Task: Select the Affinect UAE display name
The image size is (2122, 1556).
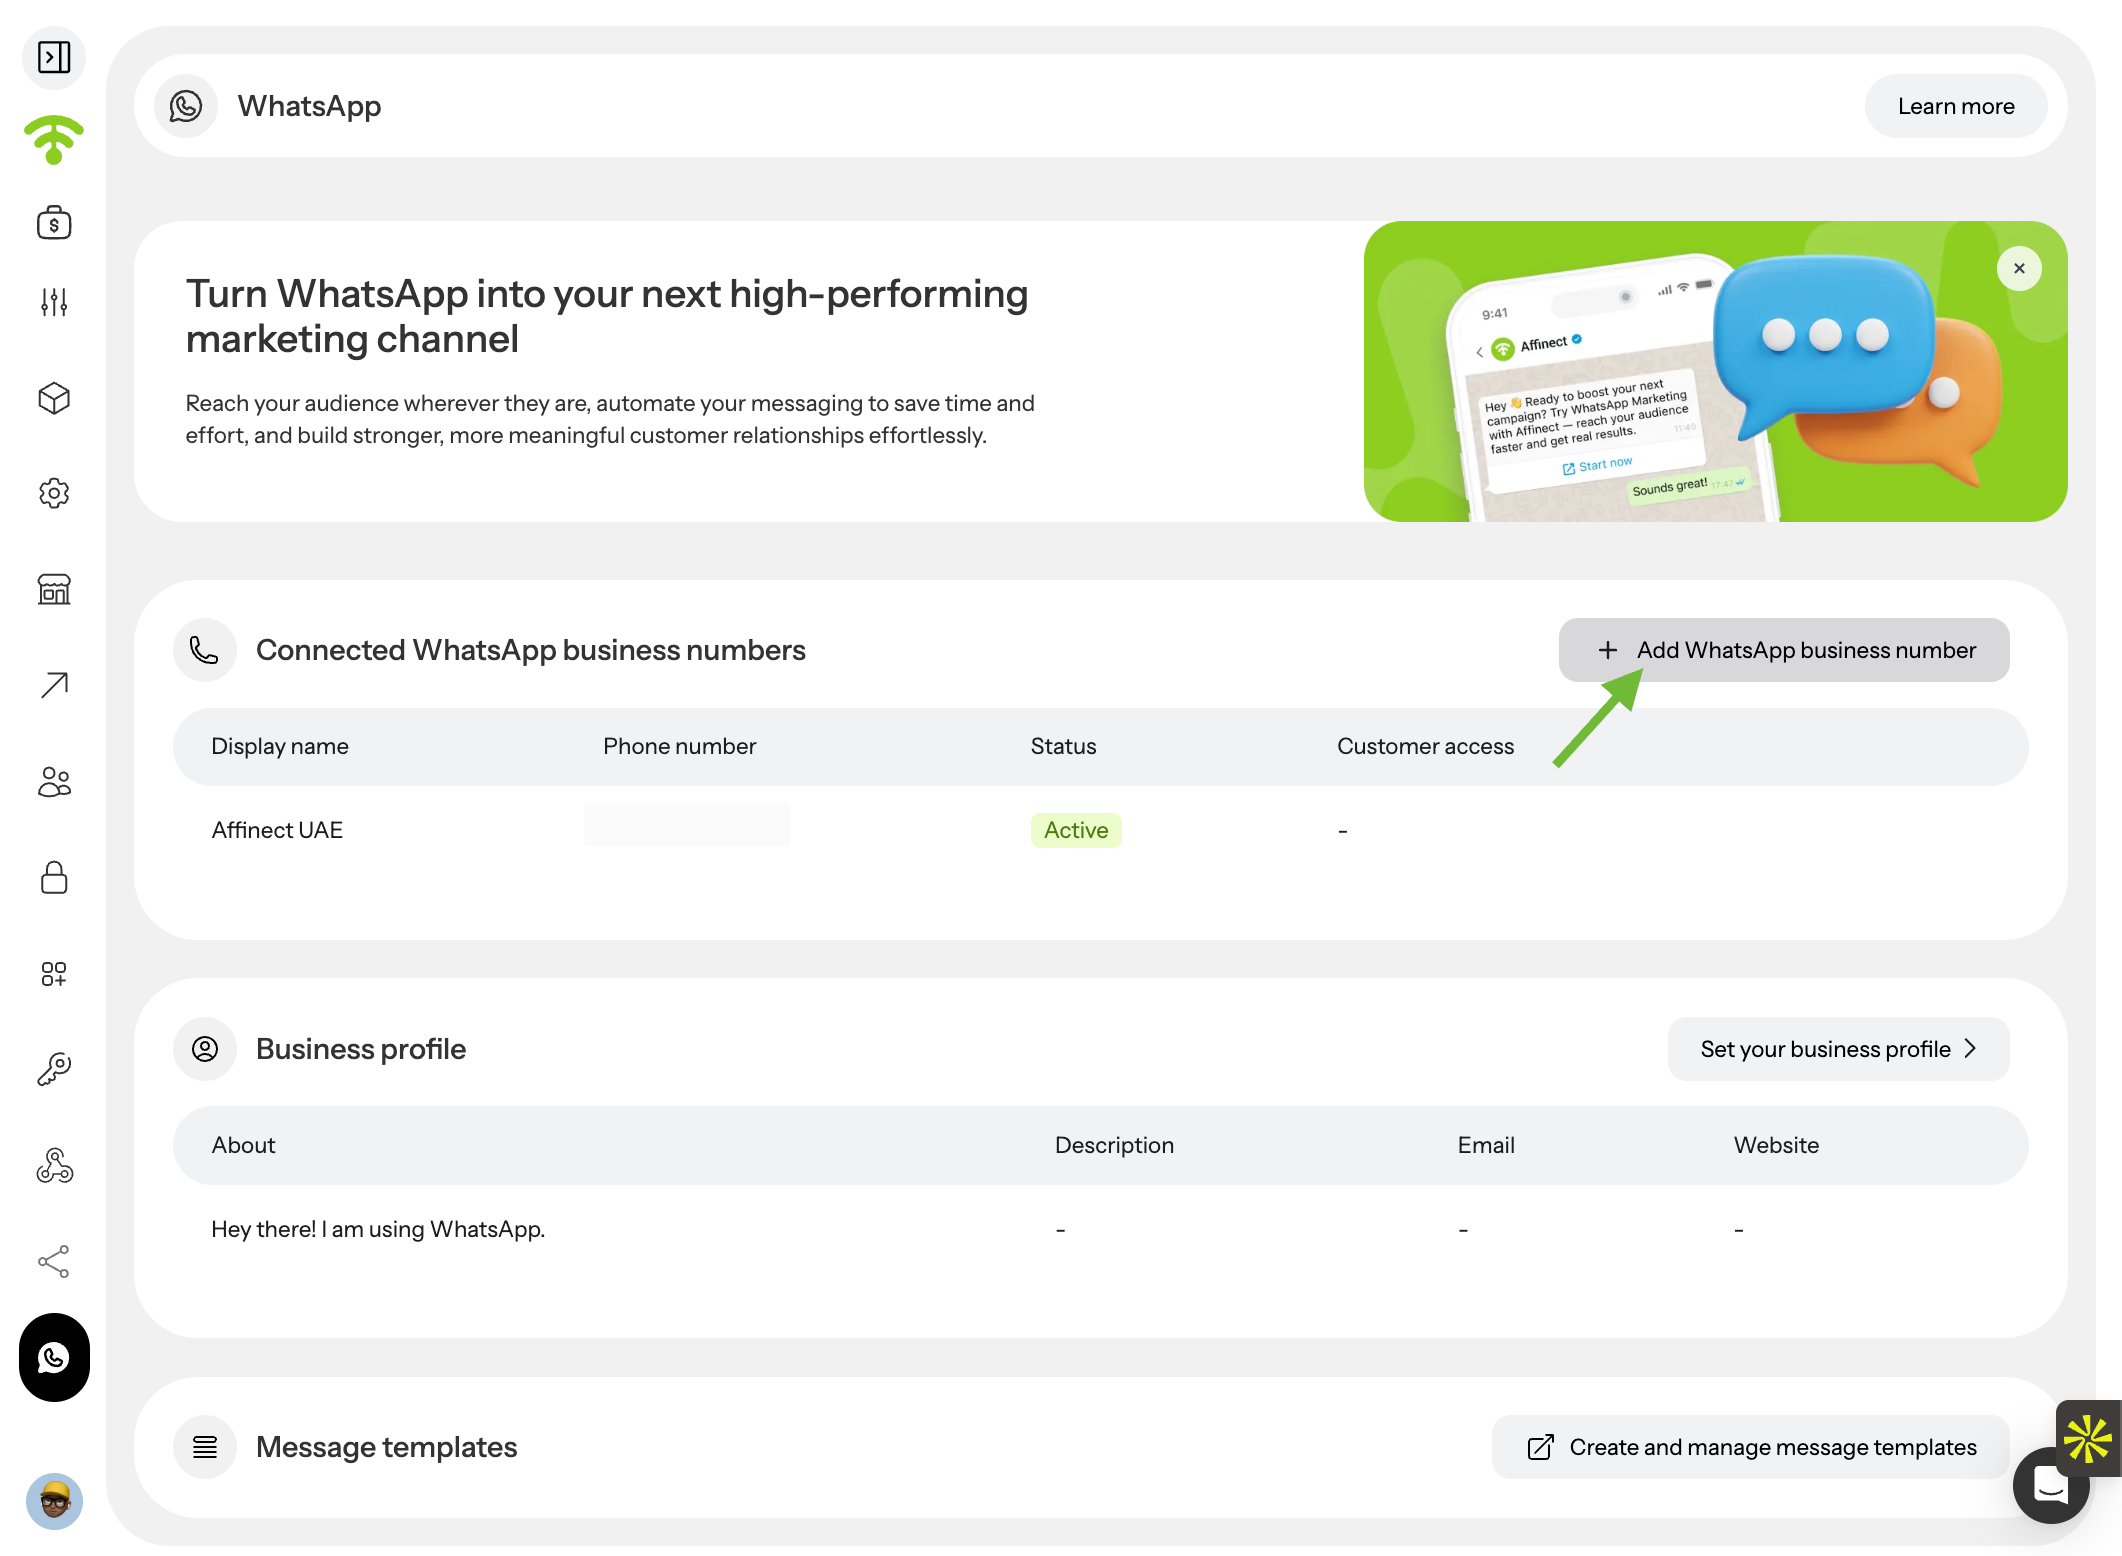Action: [277, 830]
